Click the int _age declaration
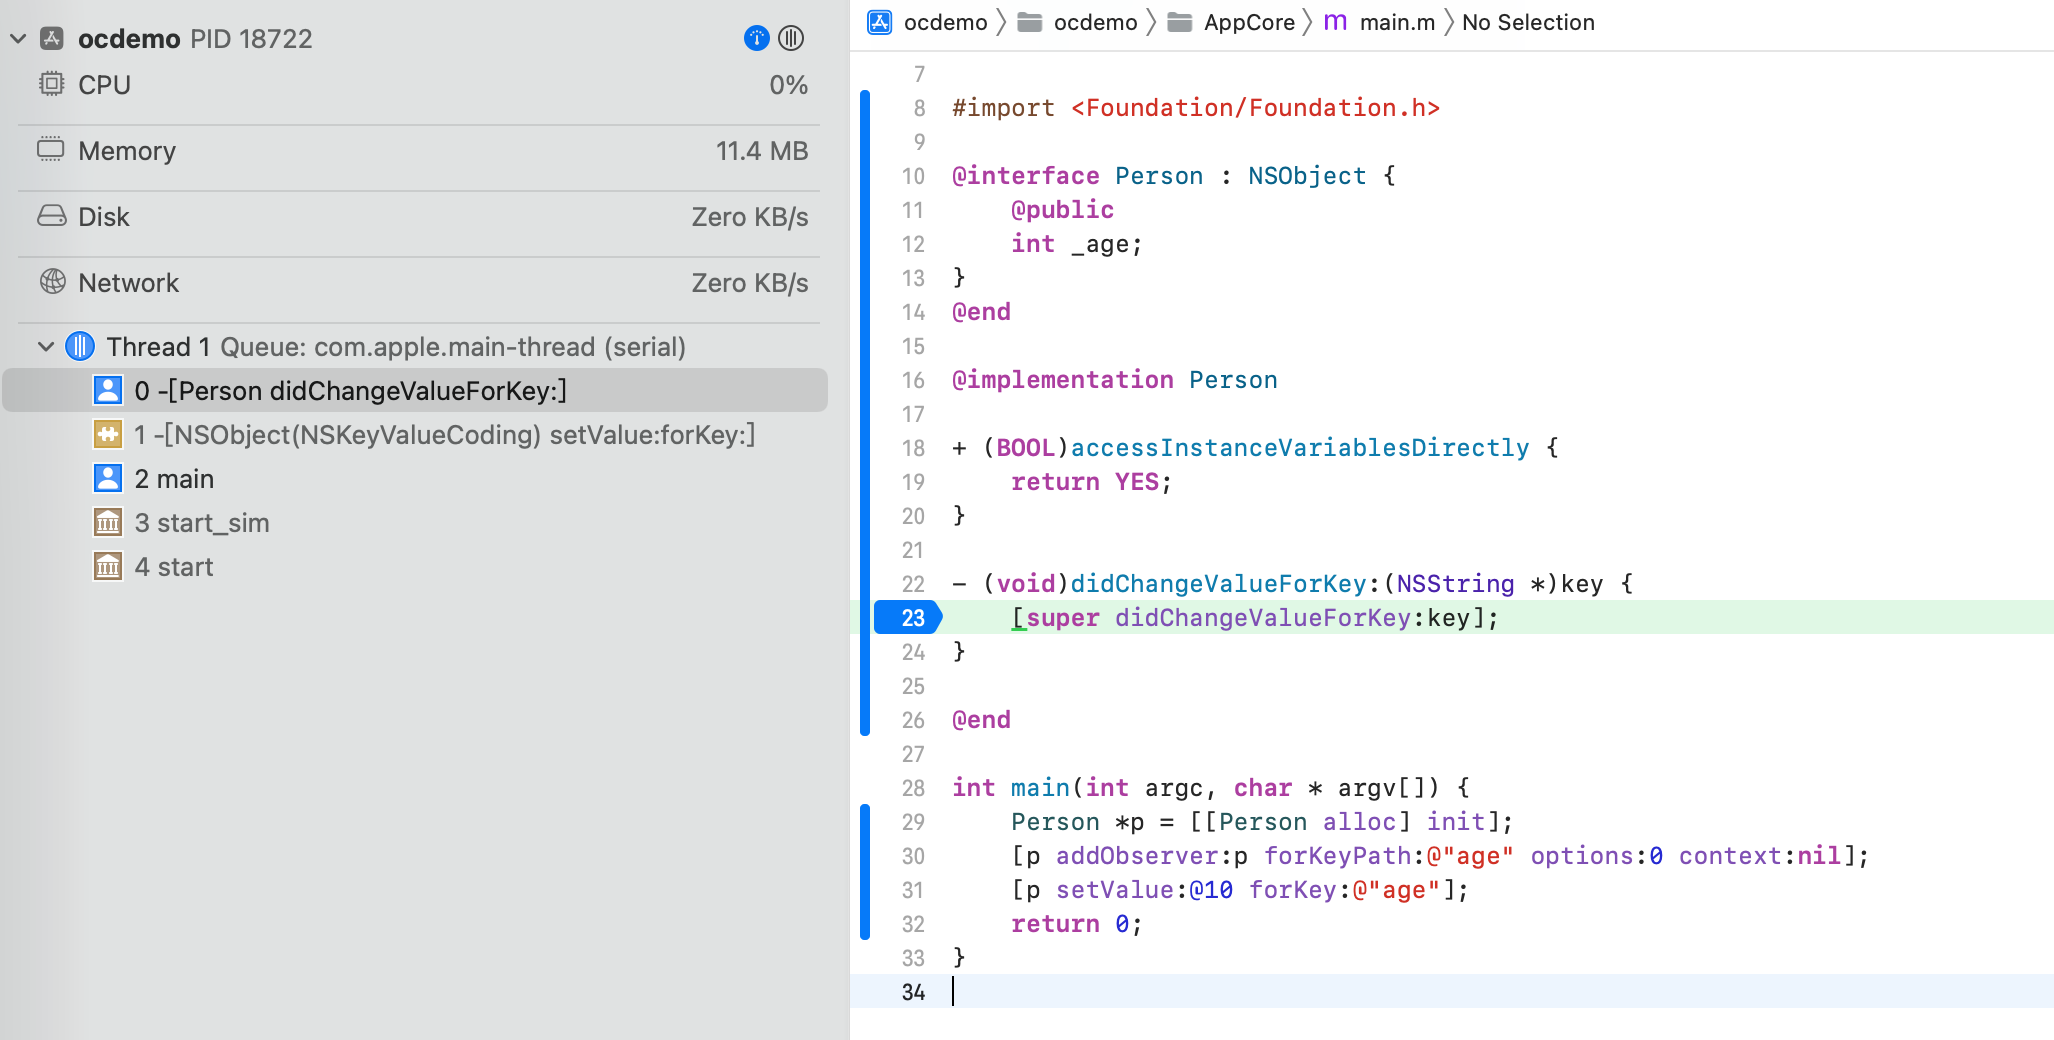The height and width of the screenshot is (1040, 2054). coord(1077,244)
